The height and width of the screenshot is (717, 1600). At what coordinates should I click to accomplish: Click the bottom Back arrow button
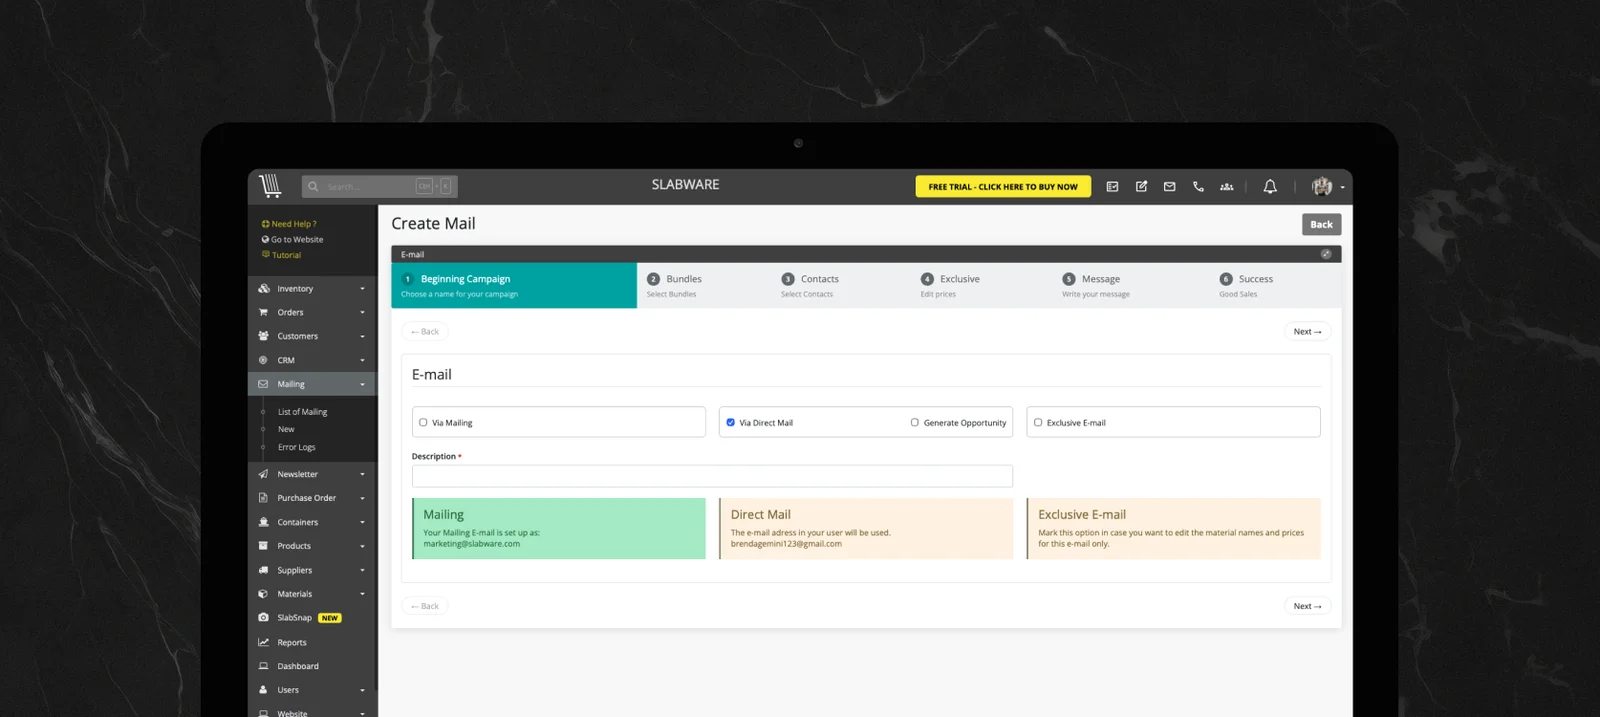[425, 606]
